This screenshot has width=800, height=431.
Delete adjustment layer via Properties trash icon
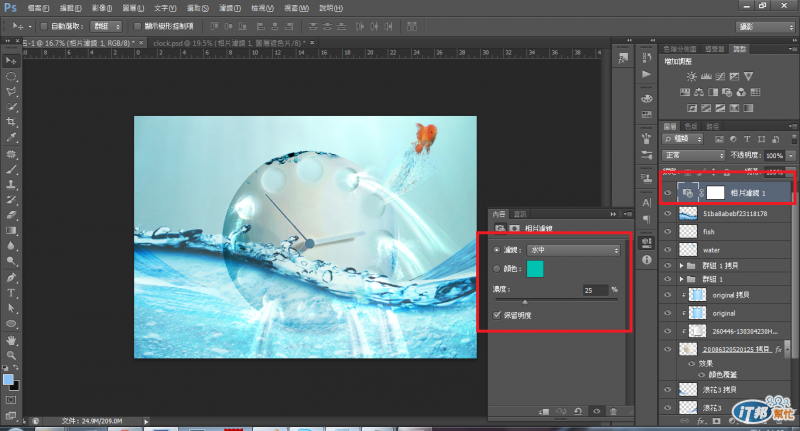coord(613,411)
